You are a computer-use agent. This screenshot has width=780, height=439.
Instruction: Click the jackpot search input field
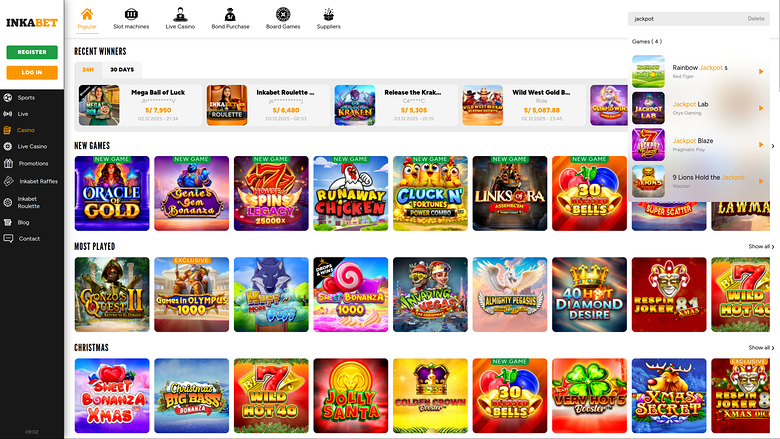point(686,19)
